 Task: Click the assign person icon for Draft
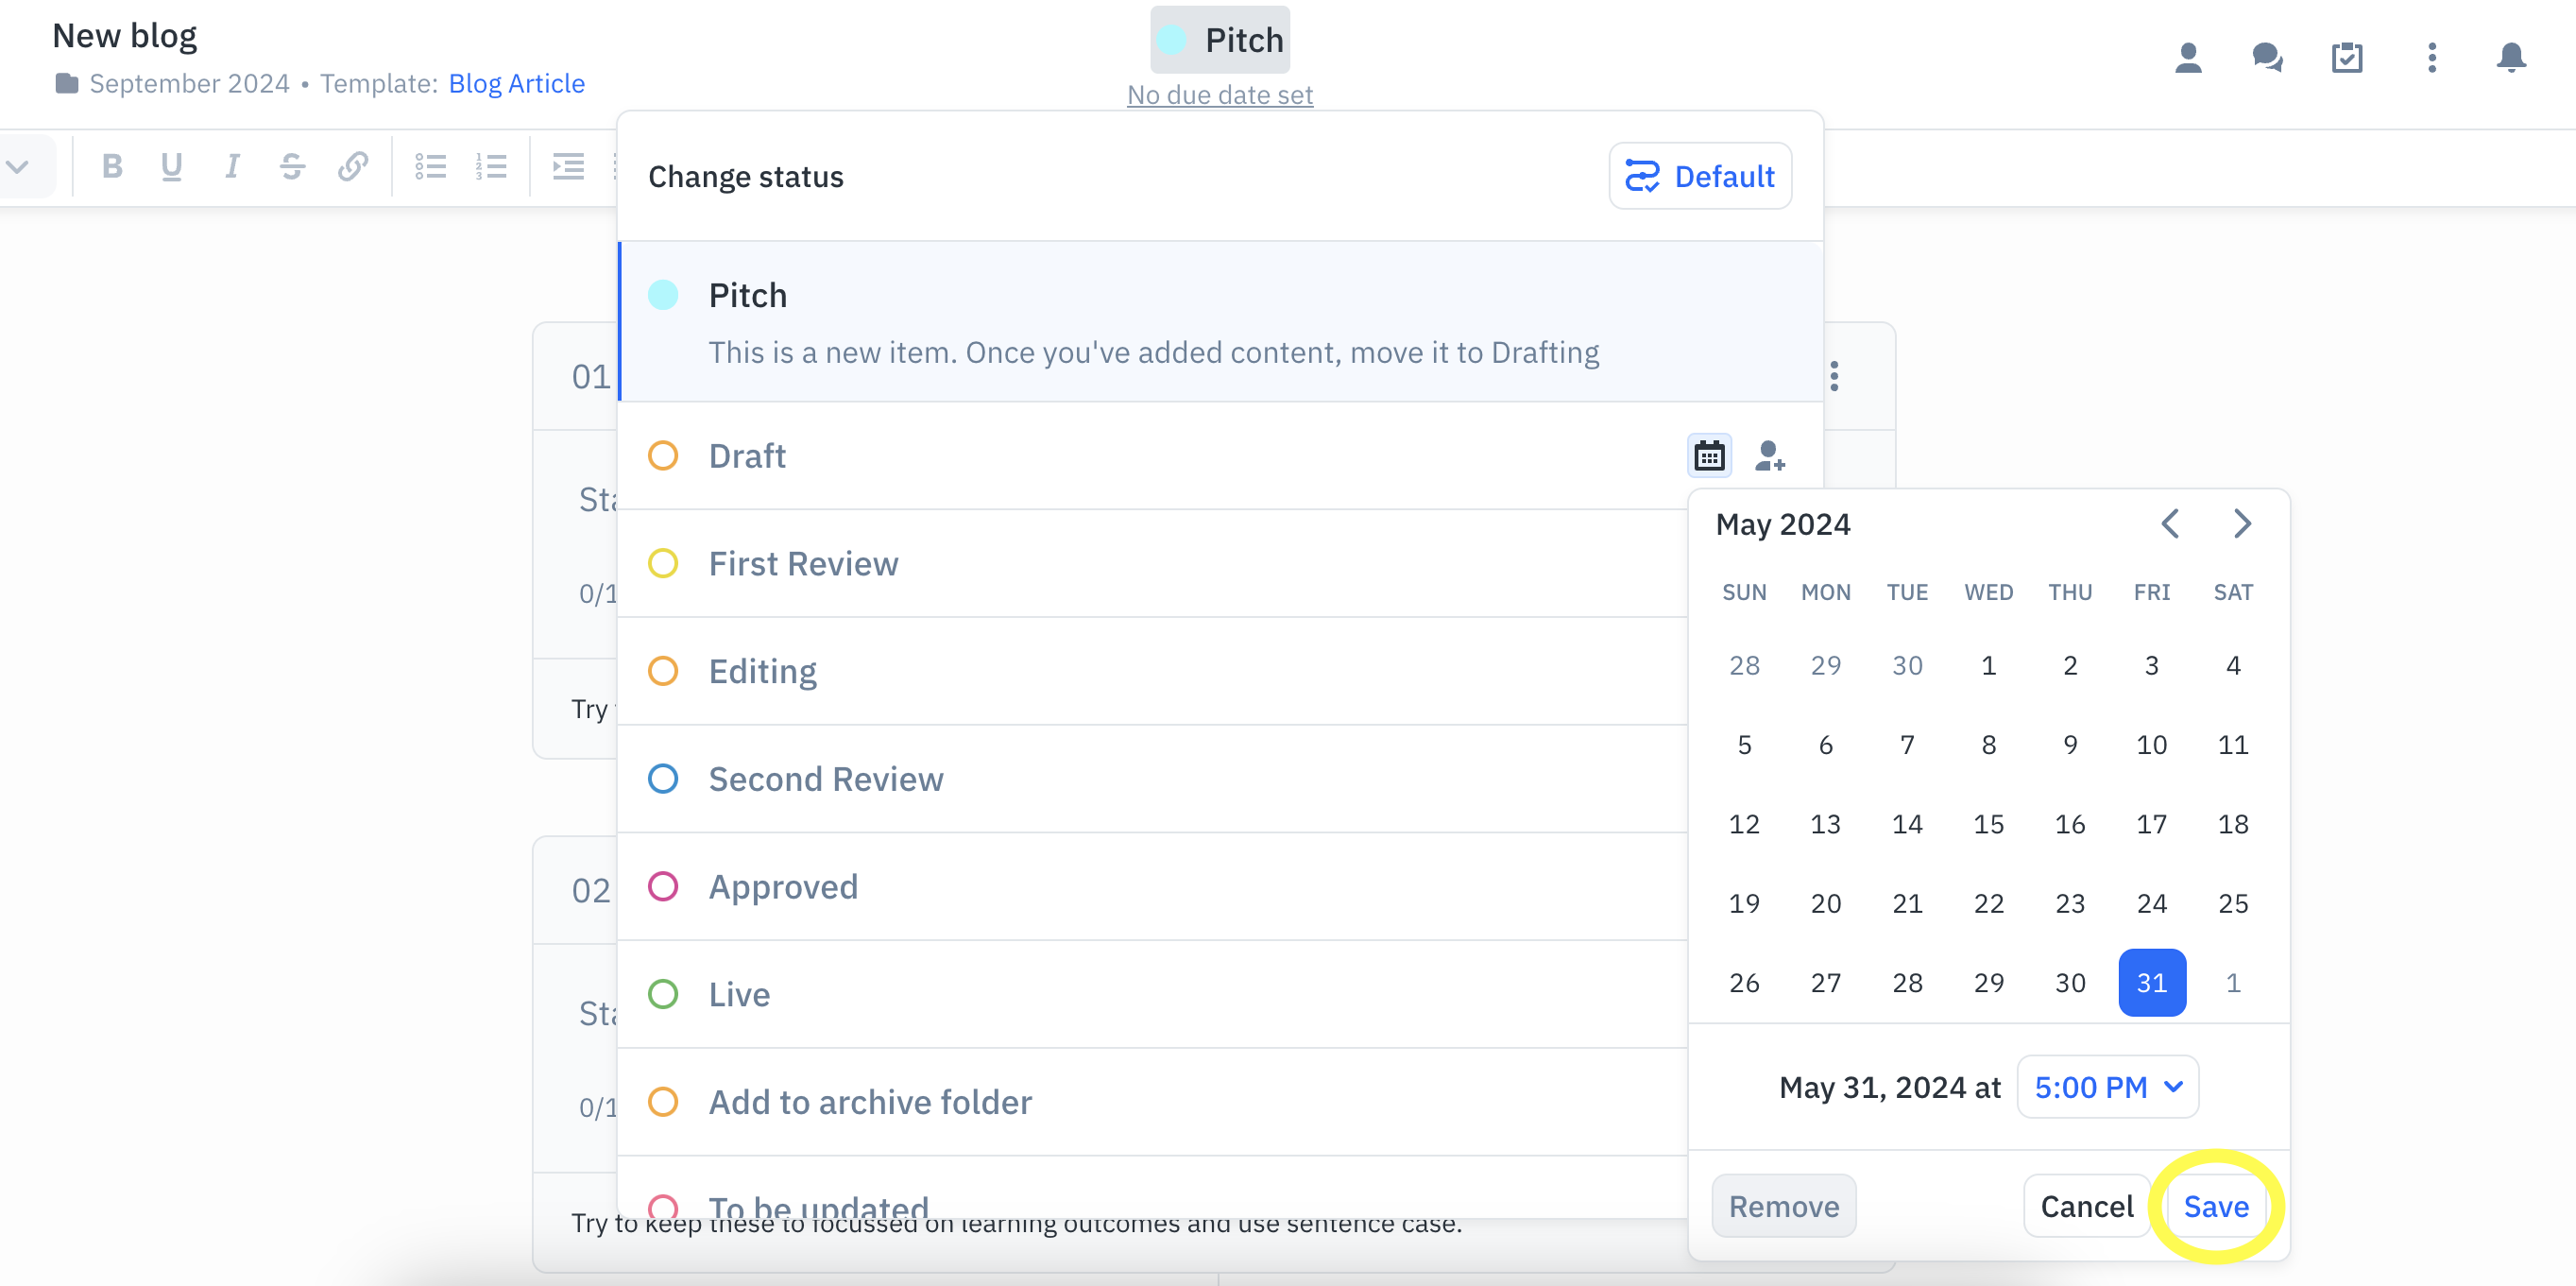(1770, 456)
